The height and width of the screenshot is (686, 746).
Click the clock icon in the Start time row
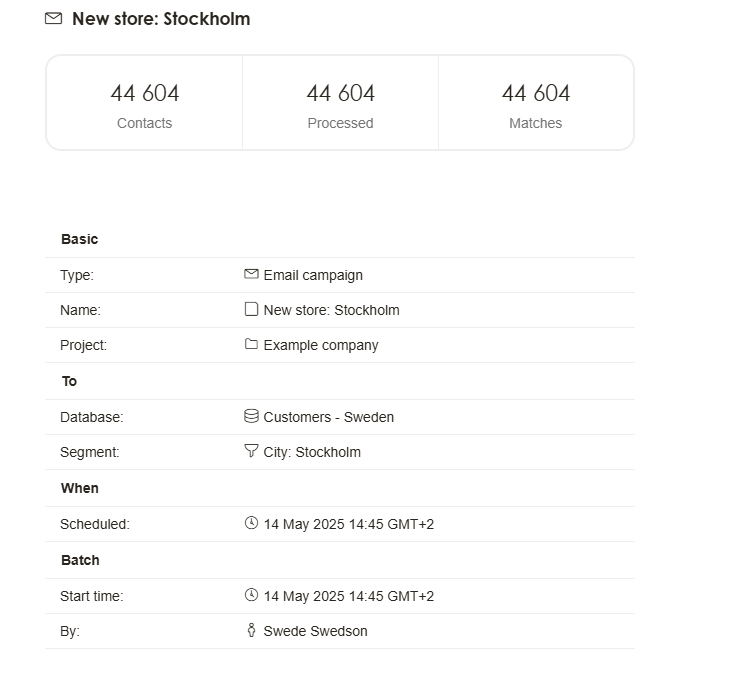[251, 595]
